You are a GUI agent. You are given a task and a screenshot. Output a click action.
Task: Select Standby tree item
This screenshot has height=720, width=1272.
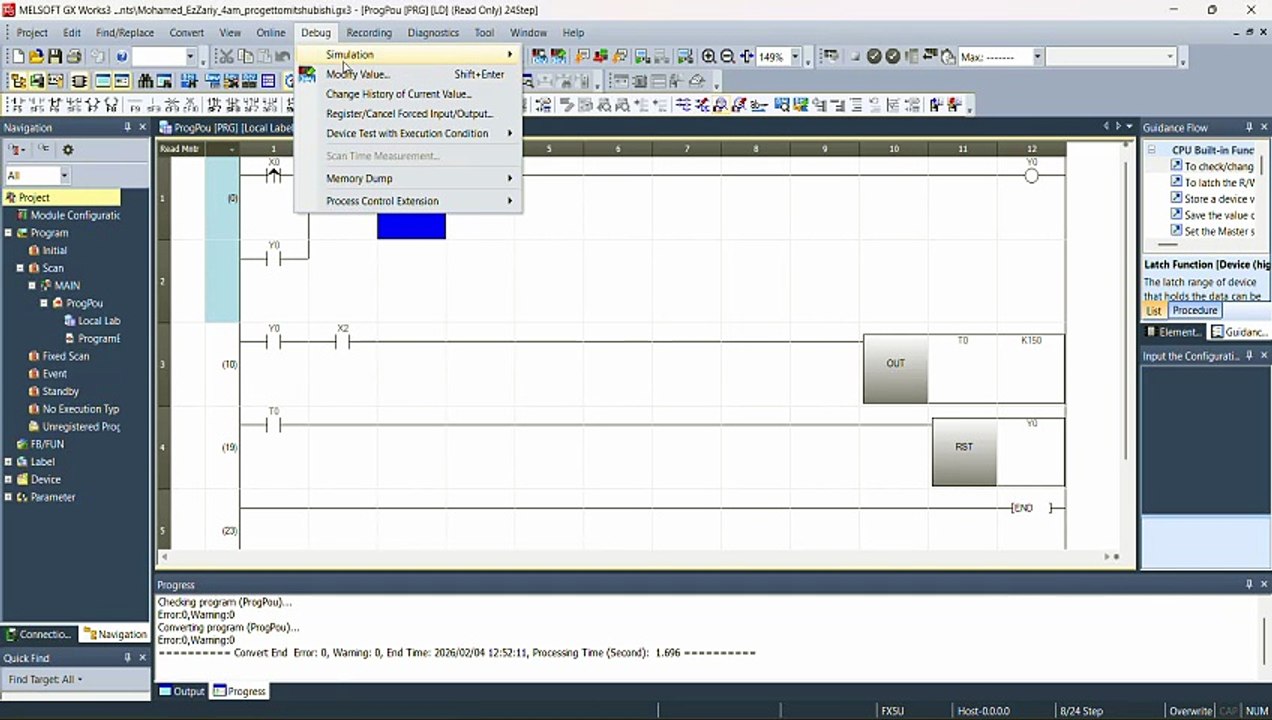pos(54,391)
